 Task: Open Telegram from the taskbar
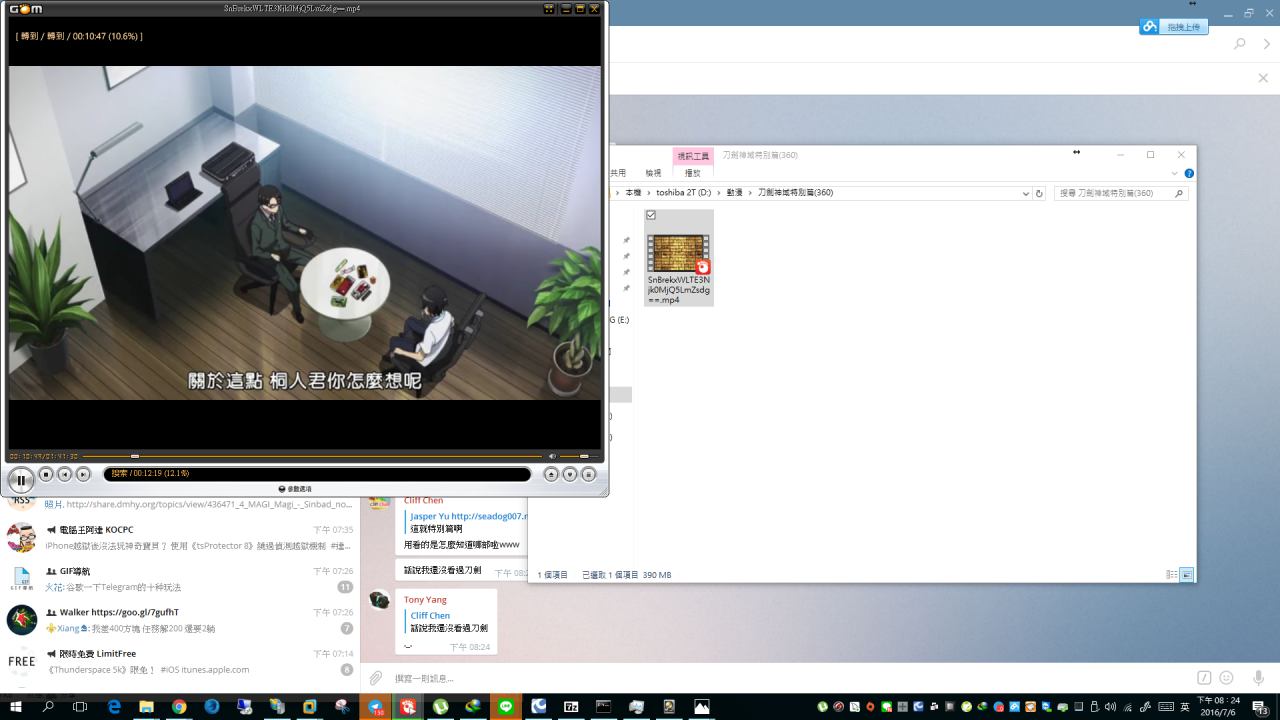pos(376,706)
